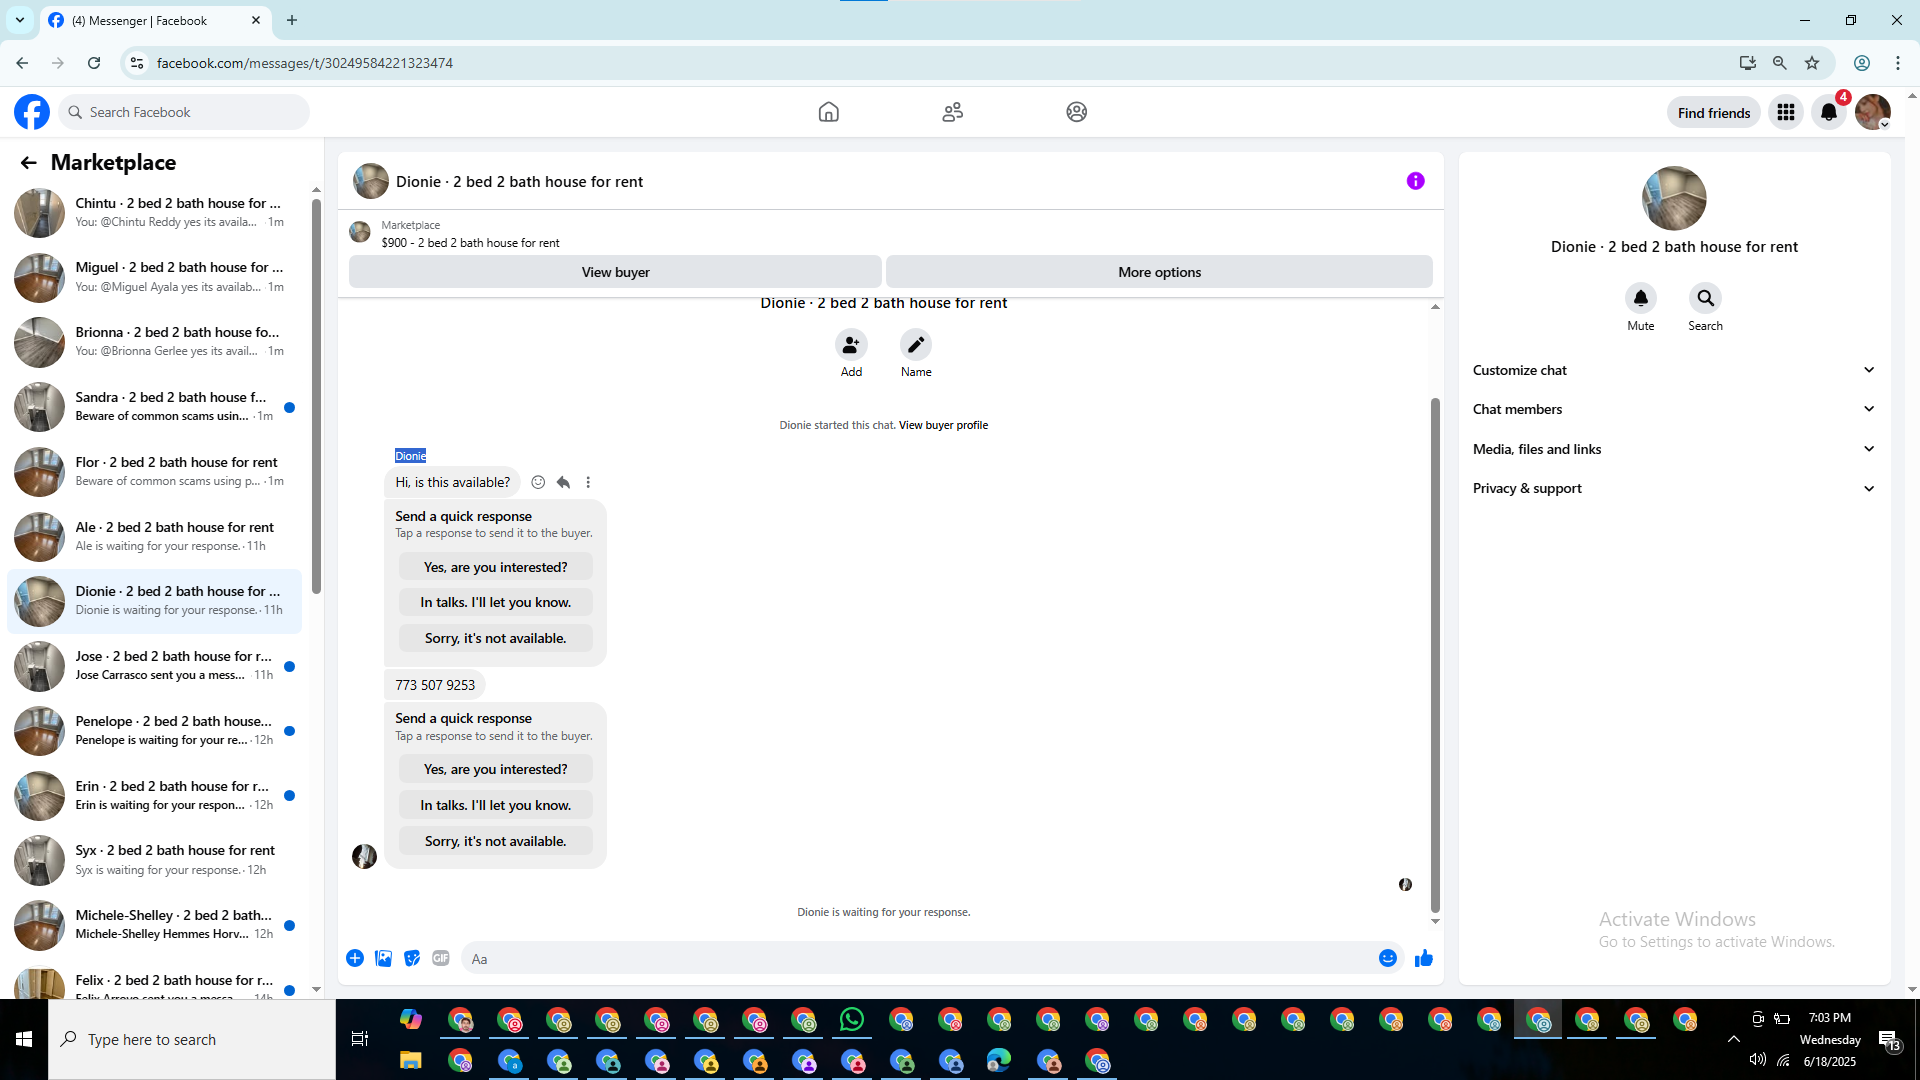This screenshot has width=1920, height=1080.
Task: Open Penelope's house for rent chat
Action: (155, 731)
